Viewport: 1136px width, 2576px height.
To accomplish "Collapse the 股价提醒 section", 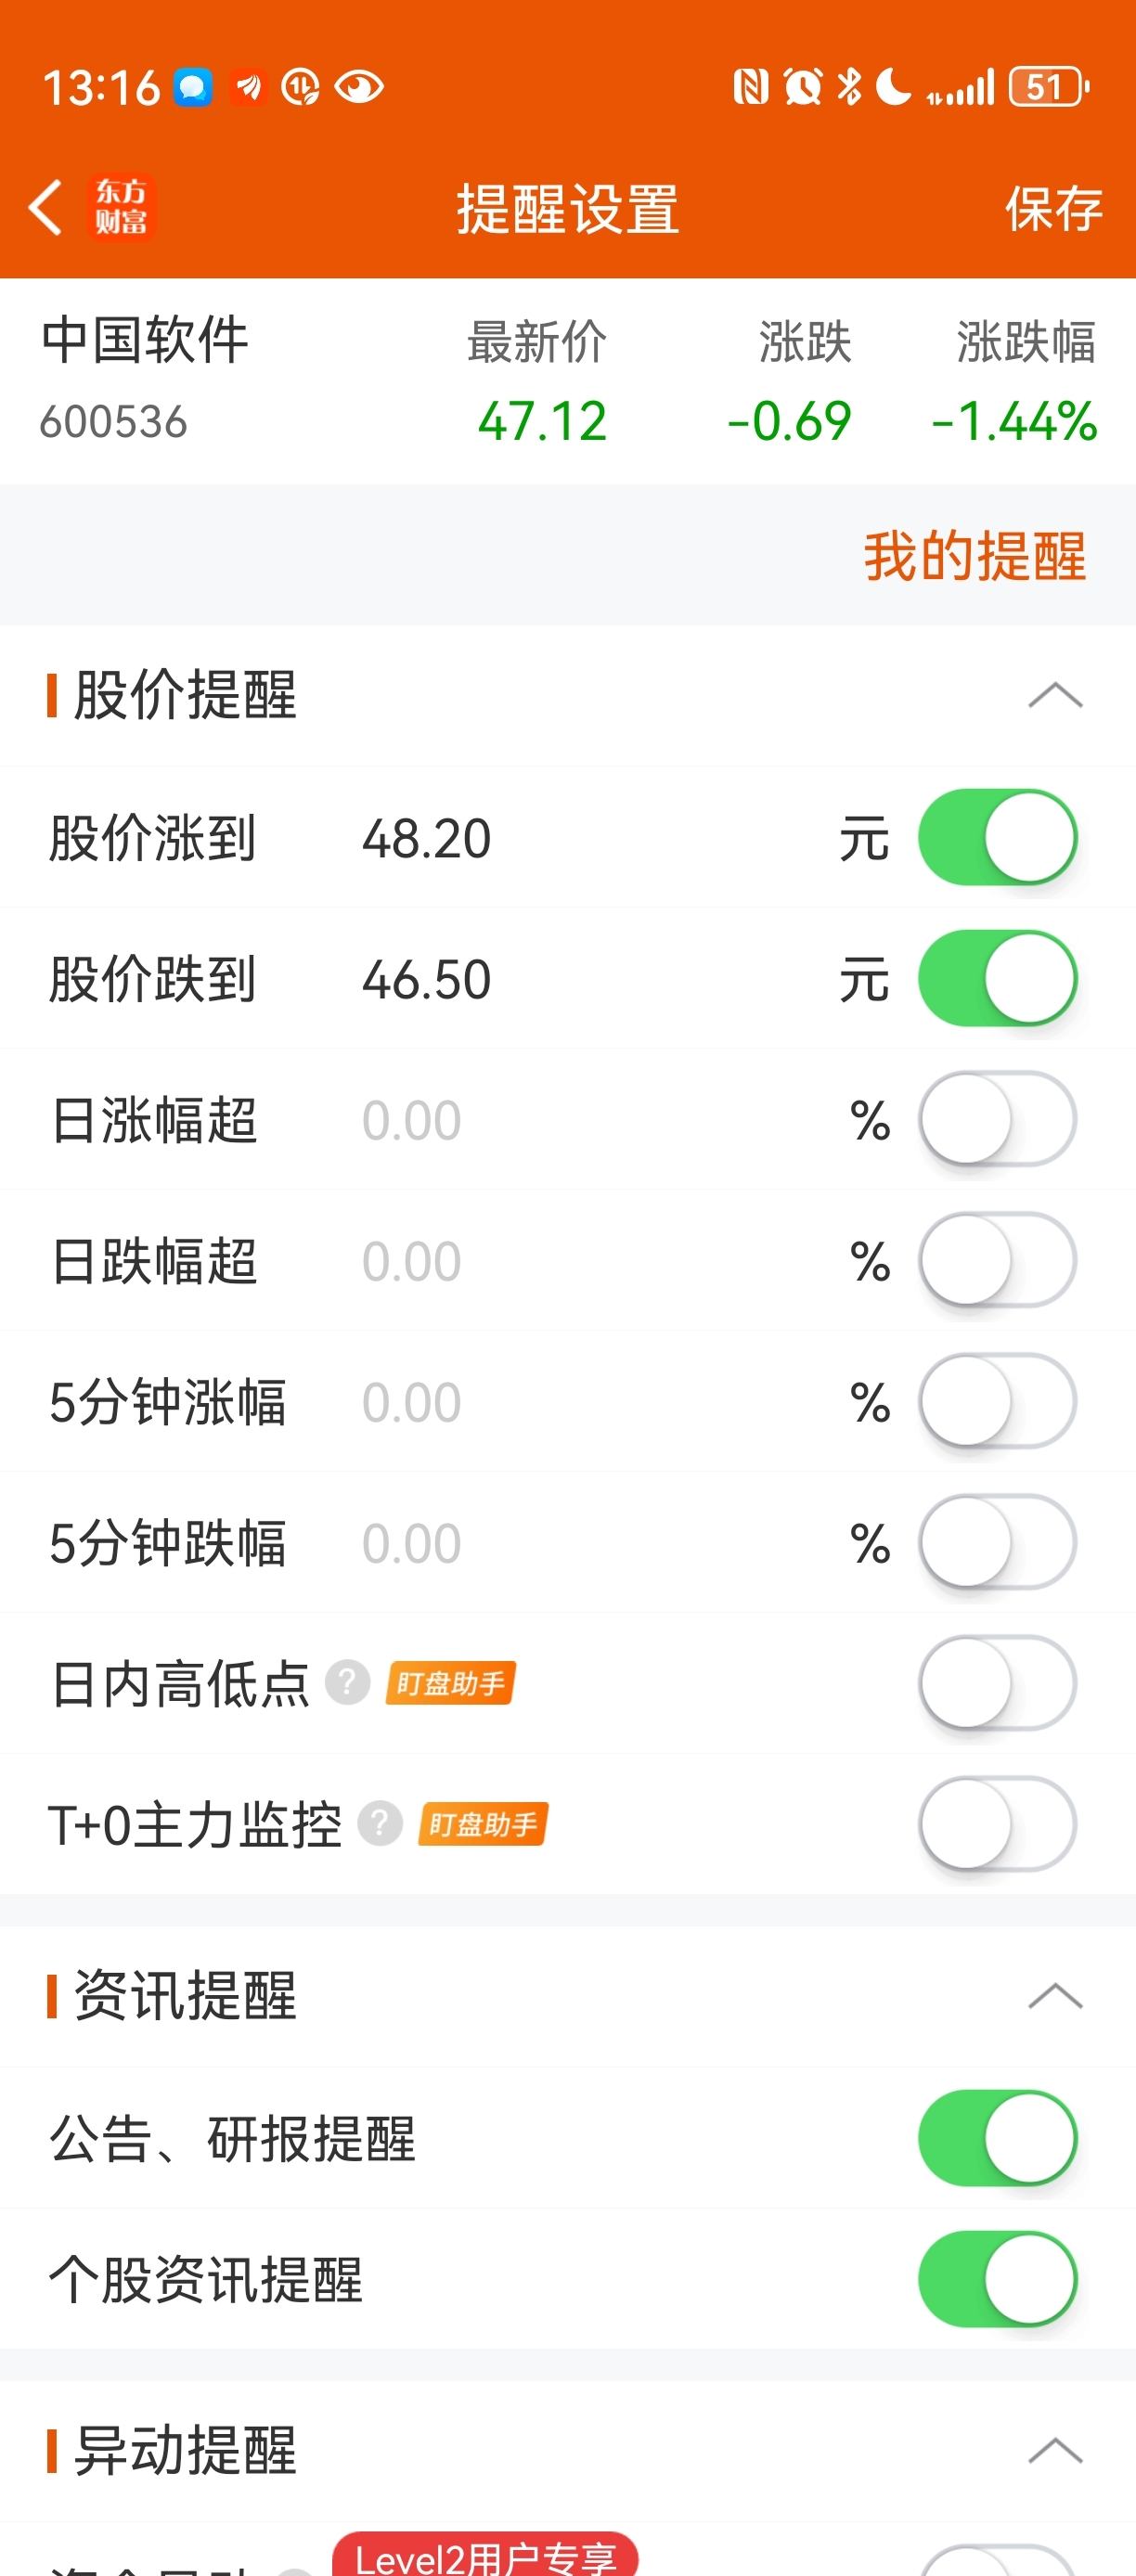I will pos(1055,694).
